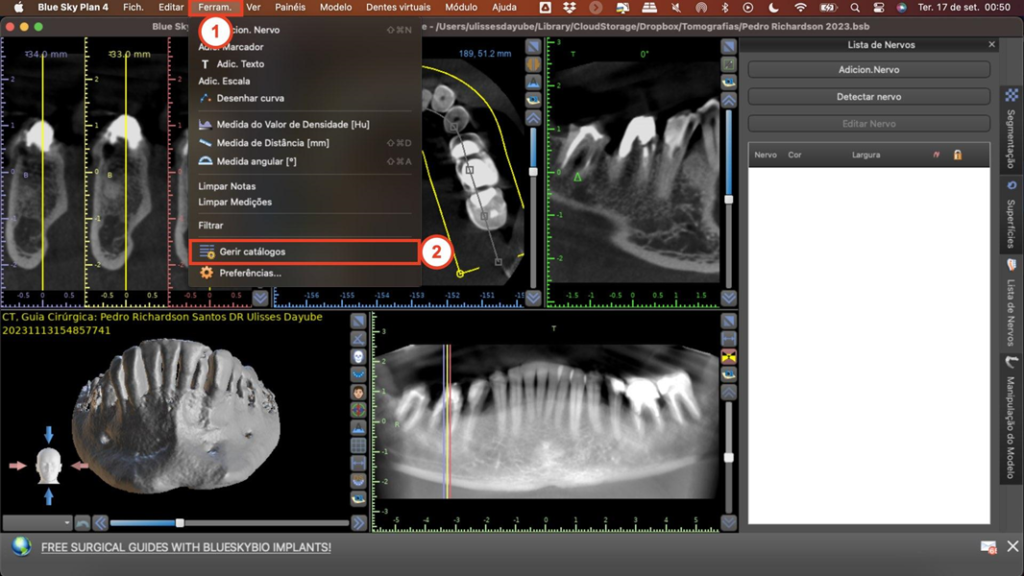Open the free surgical guides link
The image size is (1024, 576).
[x=185, y=547]
